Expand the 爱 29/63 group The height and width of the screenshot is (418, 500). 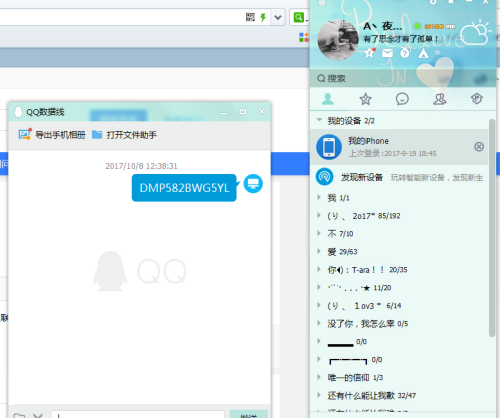[x=319, y=251]
